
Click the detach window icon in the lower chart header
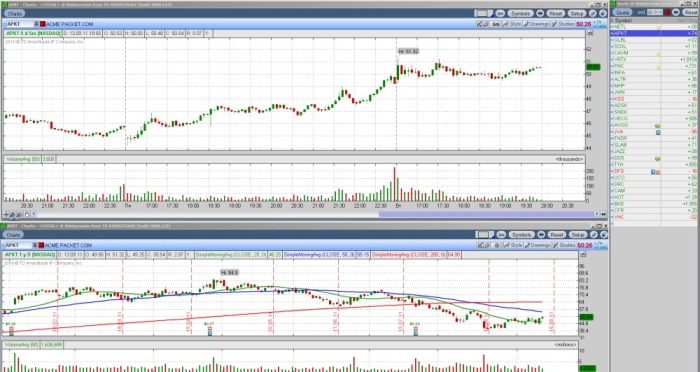pyautogui.click(x=604, y=235)
